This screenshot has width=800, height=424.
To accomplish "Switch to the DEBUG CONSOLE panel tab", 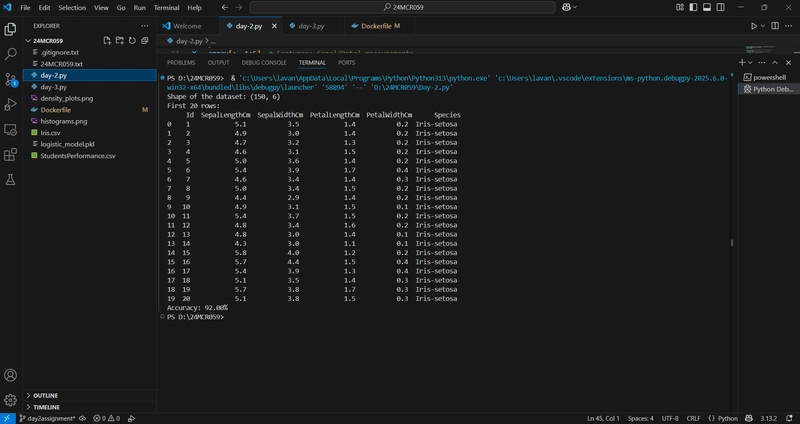I will [264, 63].
